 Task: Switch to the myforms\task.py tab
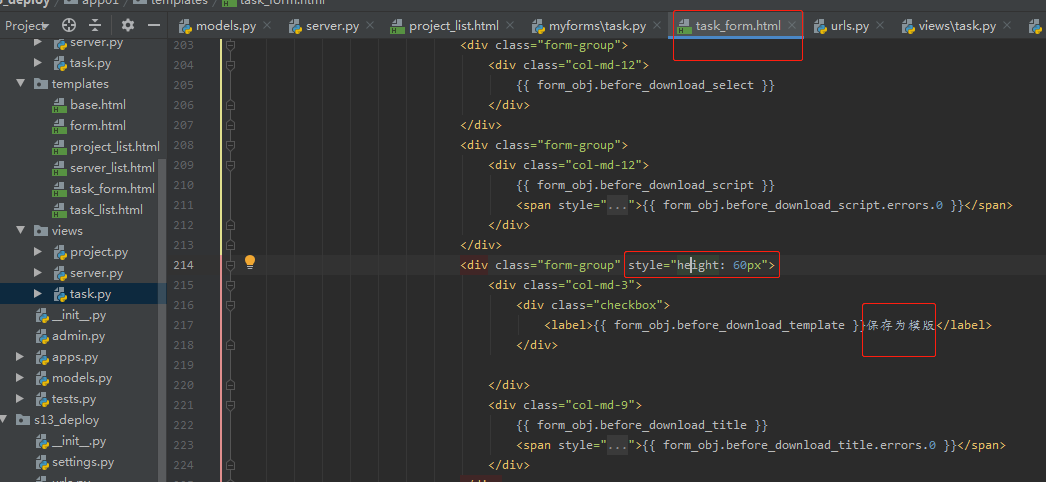[597, 26]
